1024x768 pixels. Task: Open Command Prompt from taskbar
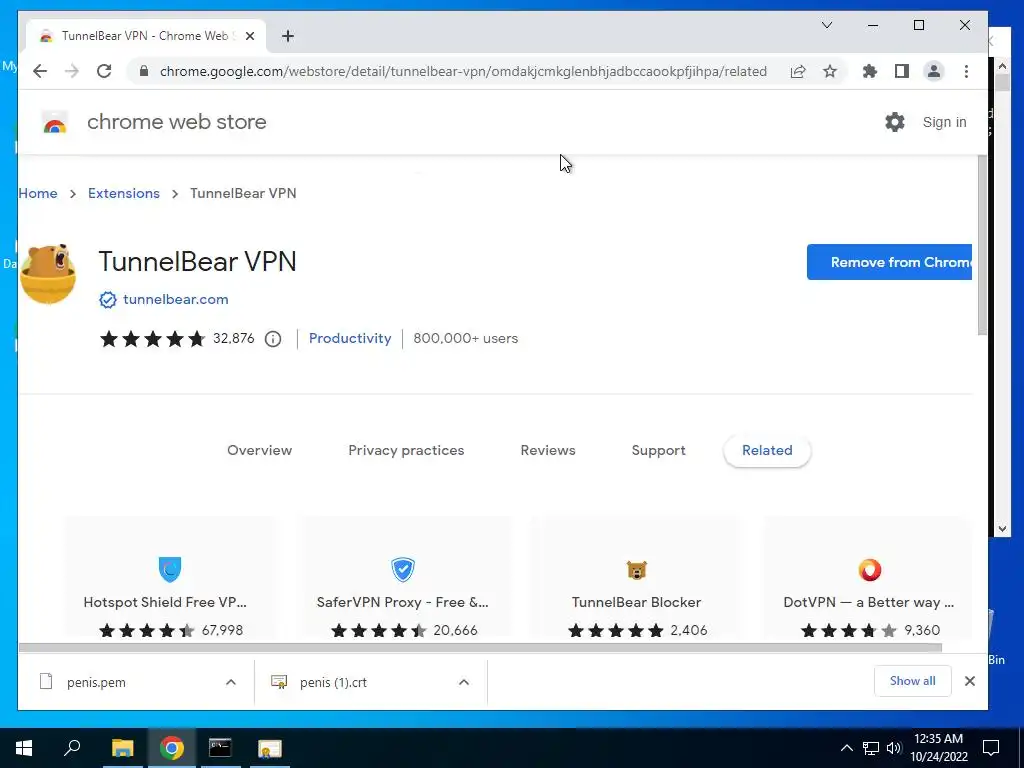220,748
